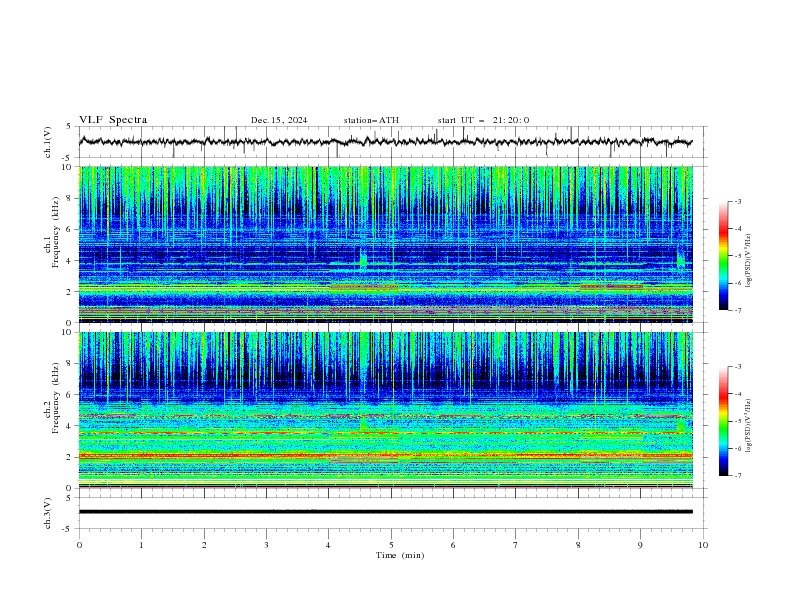Click the "0" tick on time axis
Image resolution: width=792 pixels, height=612 pixels.
(x=79, y=545)
